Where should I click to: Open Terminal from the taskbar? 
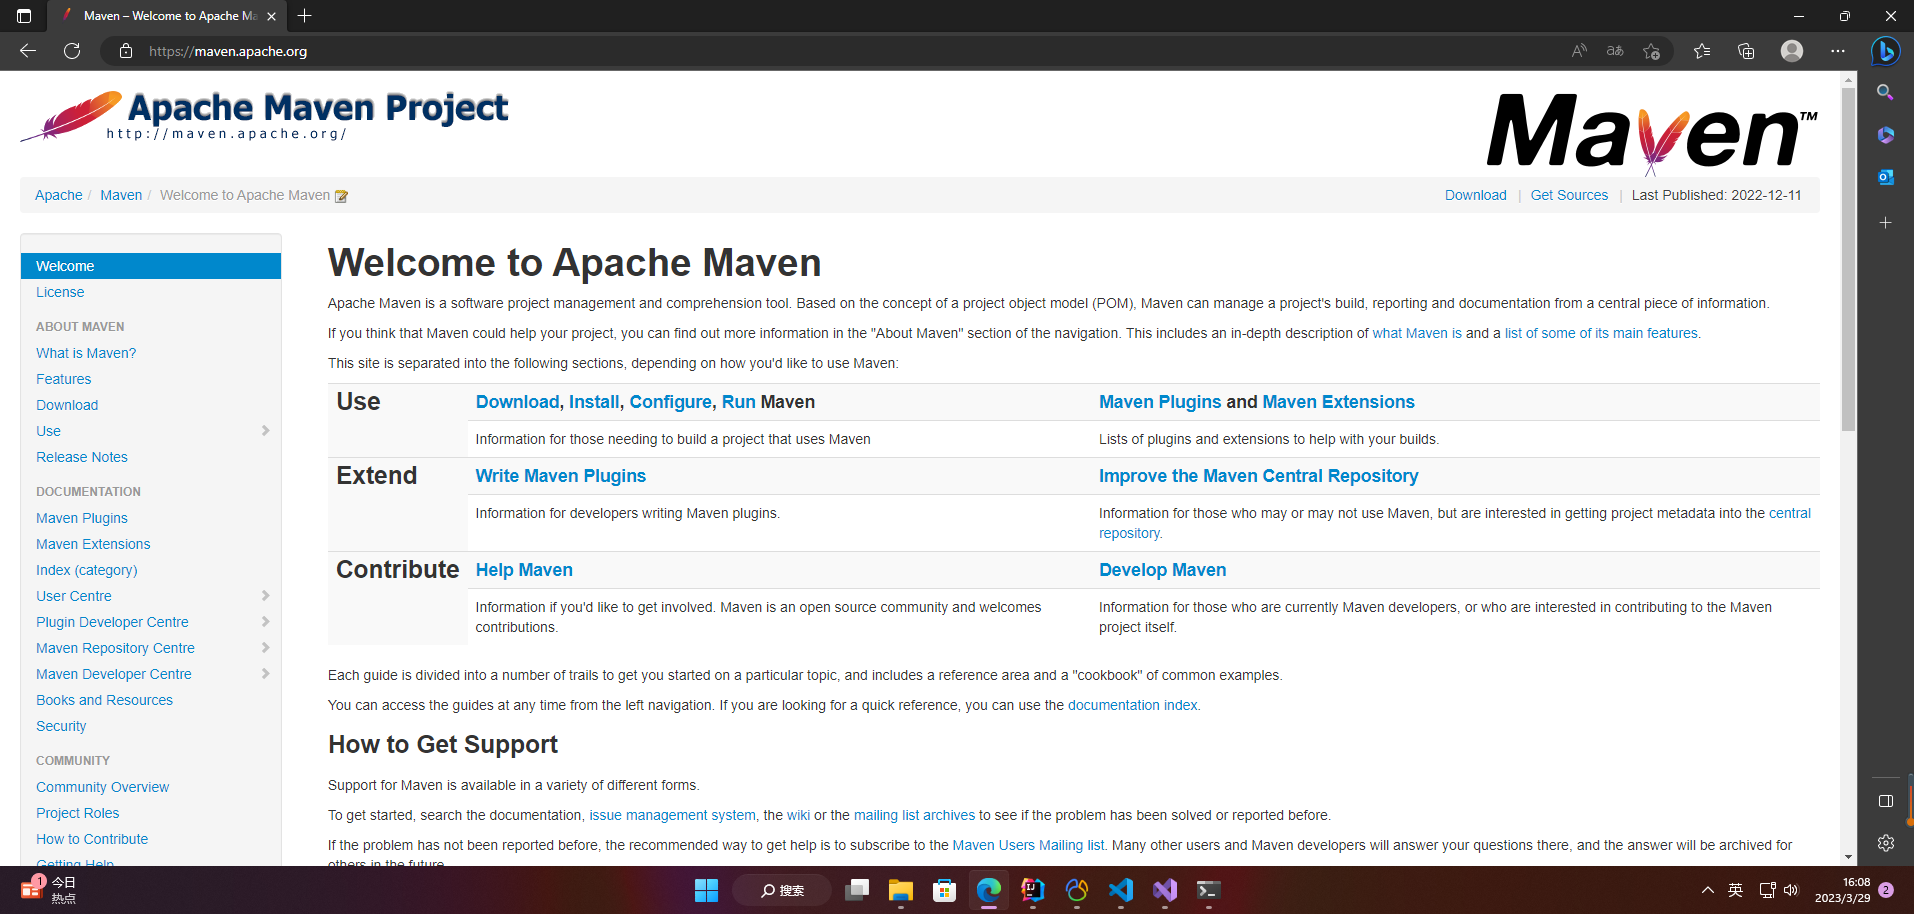pyautogui.click(x=1209, y=890)
